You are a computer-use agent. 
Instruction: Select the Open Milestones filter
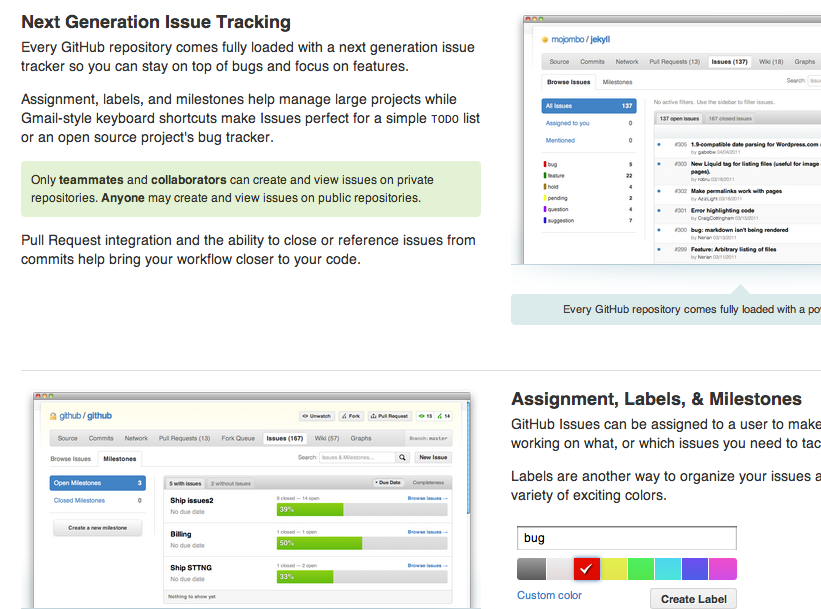click(97, 483)
